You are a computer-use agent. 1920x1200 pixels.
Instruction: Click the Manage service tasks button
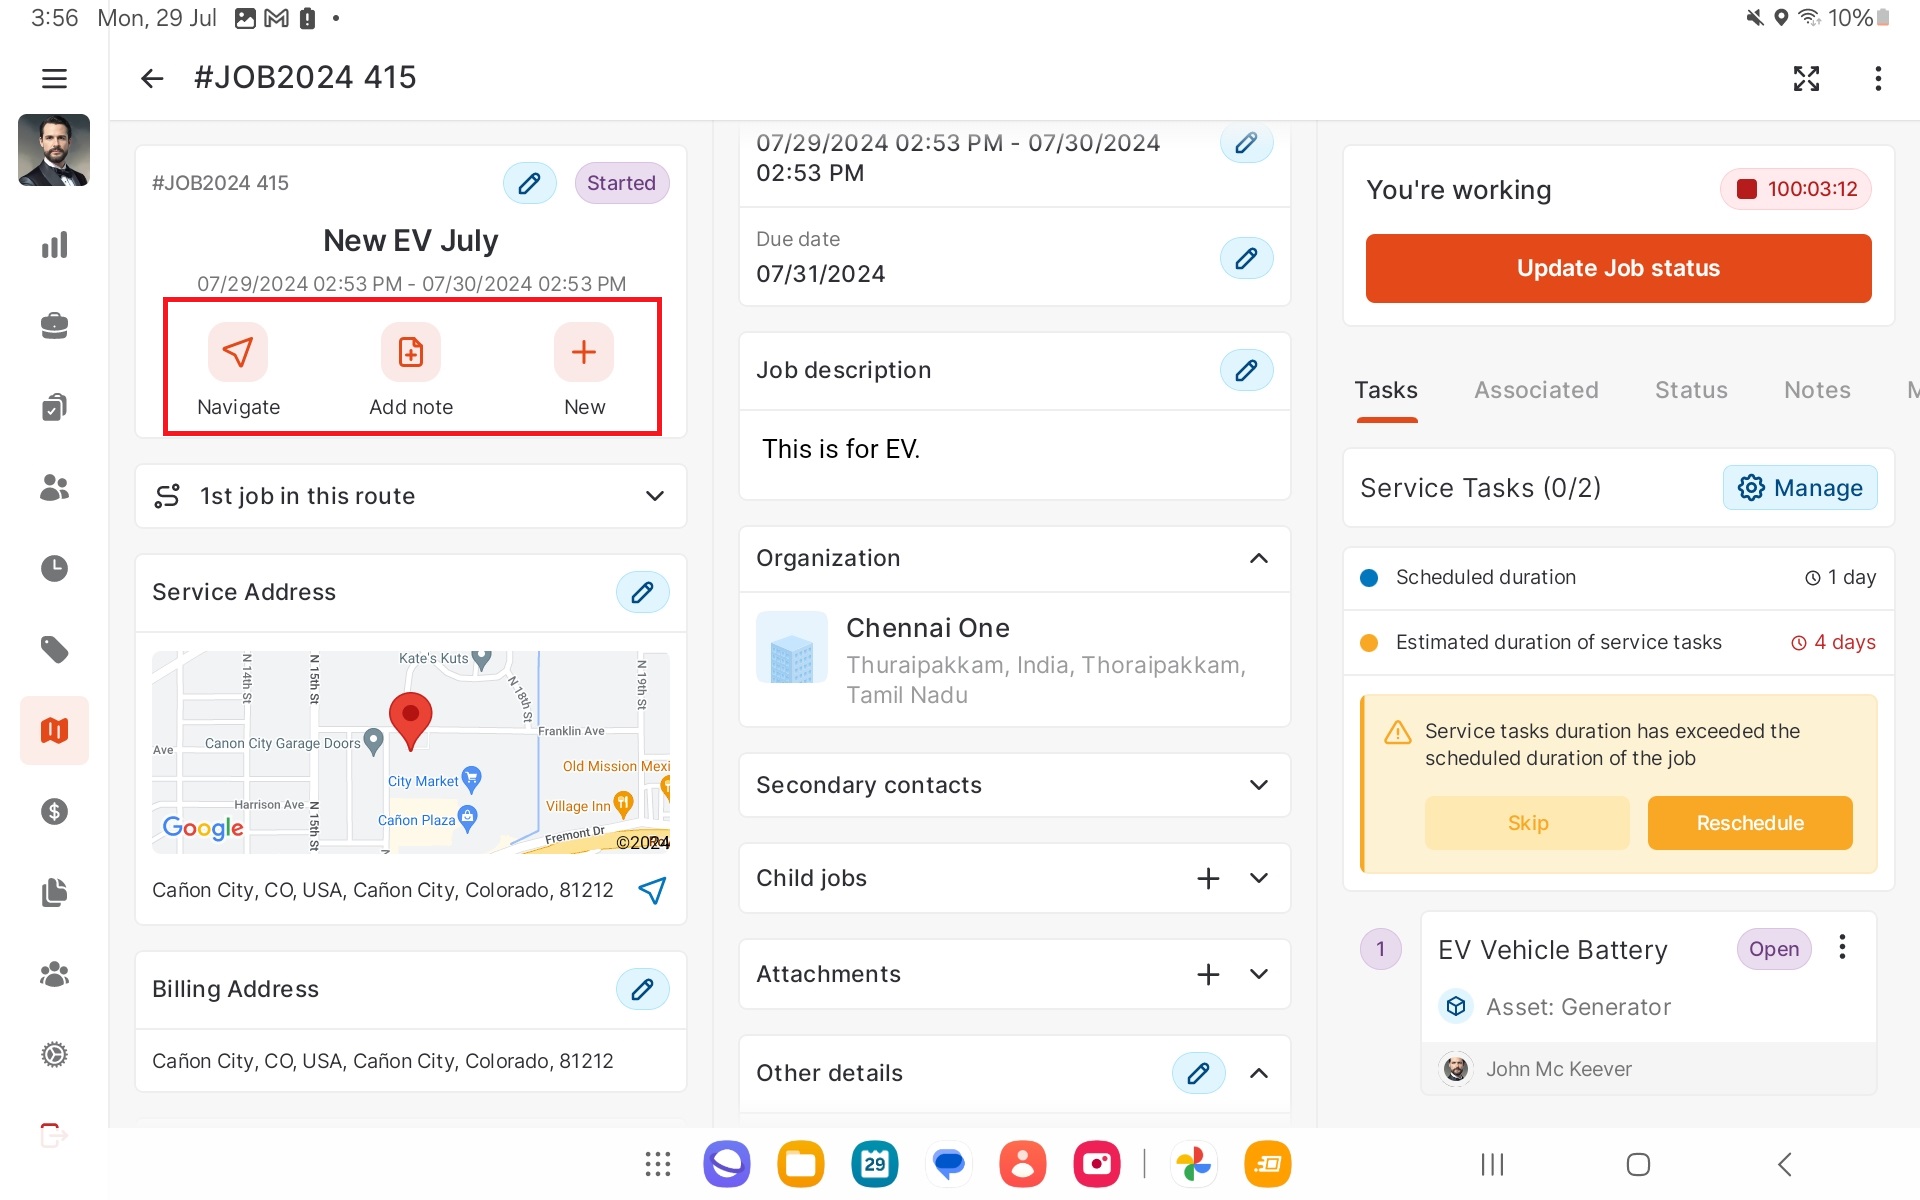[x=1799, y=488]
